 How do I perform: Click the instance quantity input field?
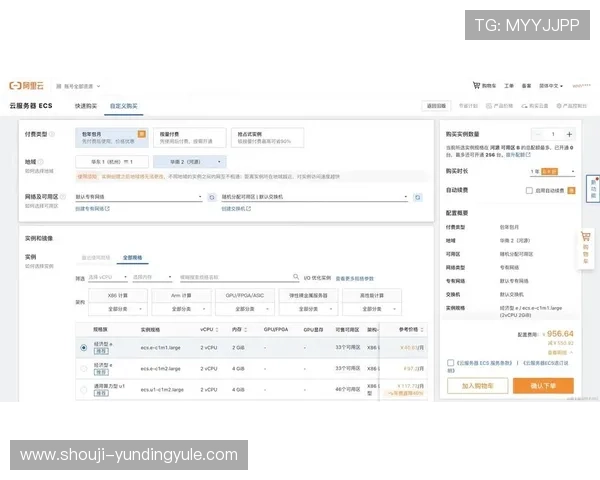coord(553,134)
